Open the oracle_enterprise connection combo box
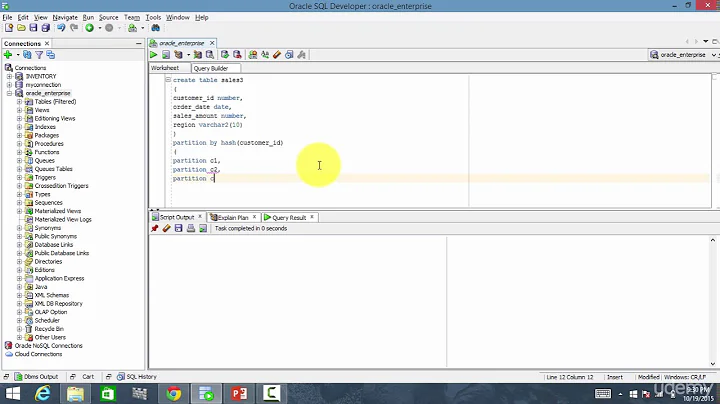 pyautogui.click(x=683, y=55)
